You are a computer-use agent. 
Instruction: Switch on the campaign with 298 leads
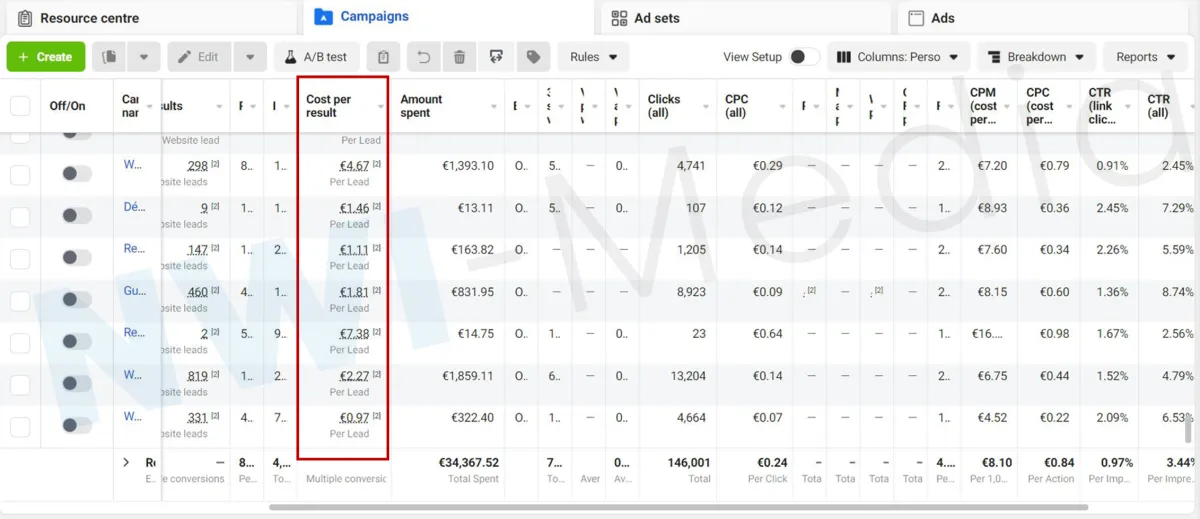tap(76, 173)
